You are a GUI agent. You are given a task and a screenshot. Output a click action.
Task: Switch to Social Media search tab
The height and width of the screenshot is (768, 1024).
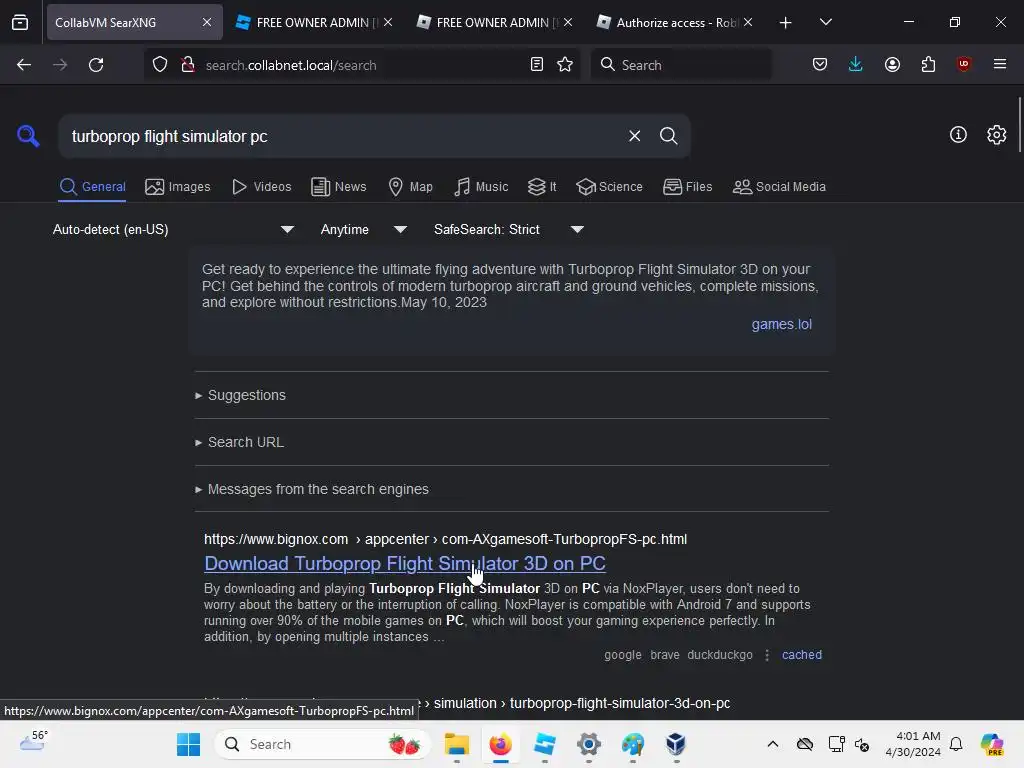[779, 187]
